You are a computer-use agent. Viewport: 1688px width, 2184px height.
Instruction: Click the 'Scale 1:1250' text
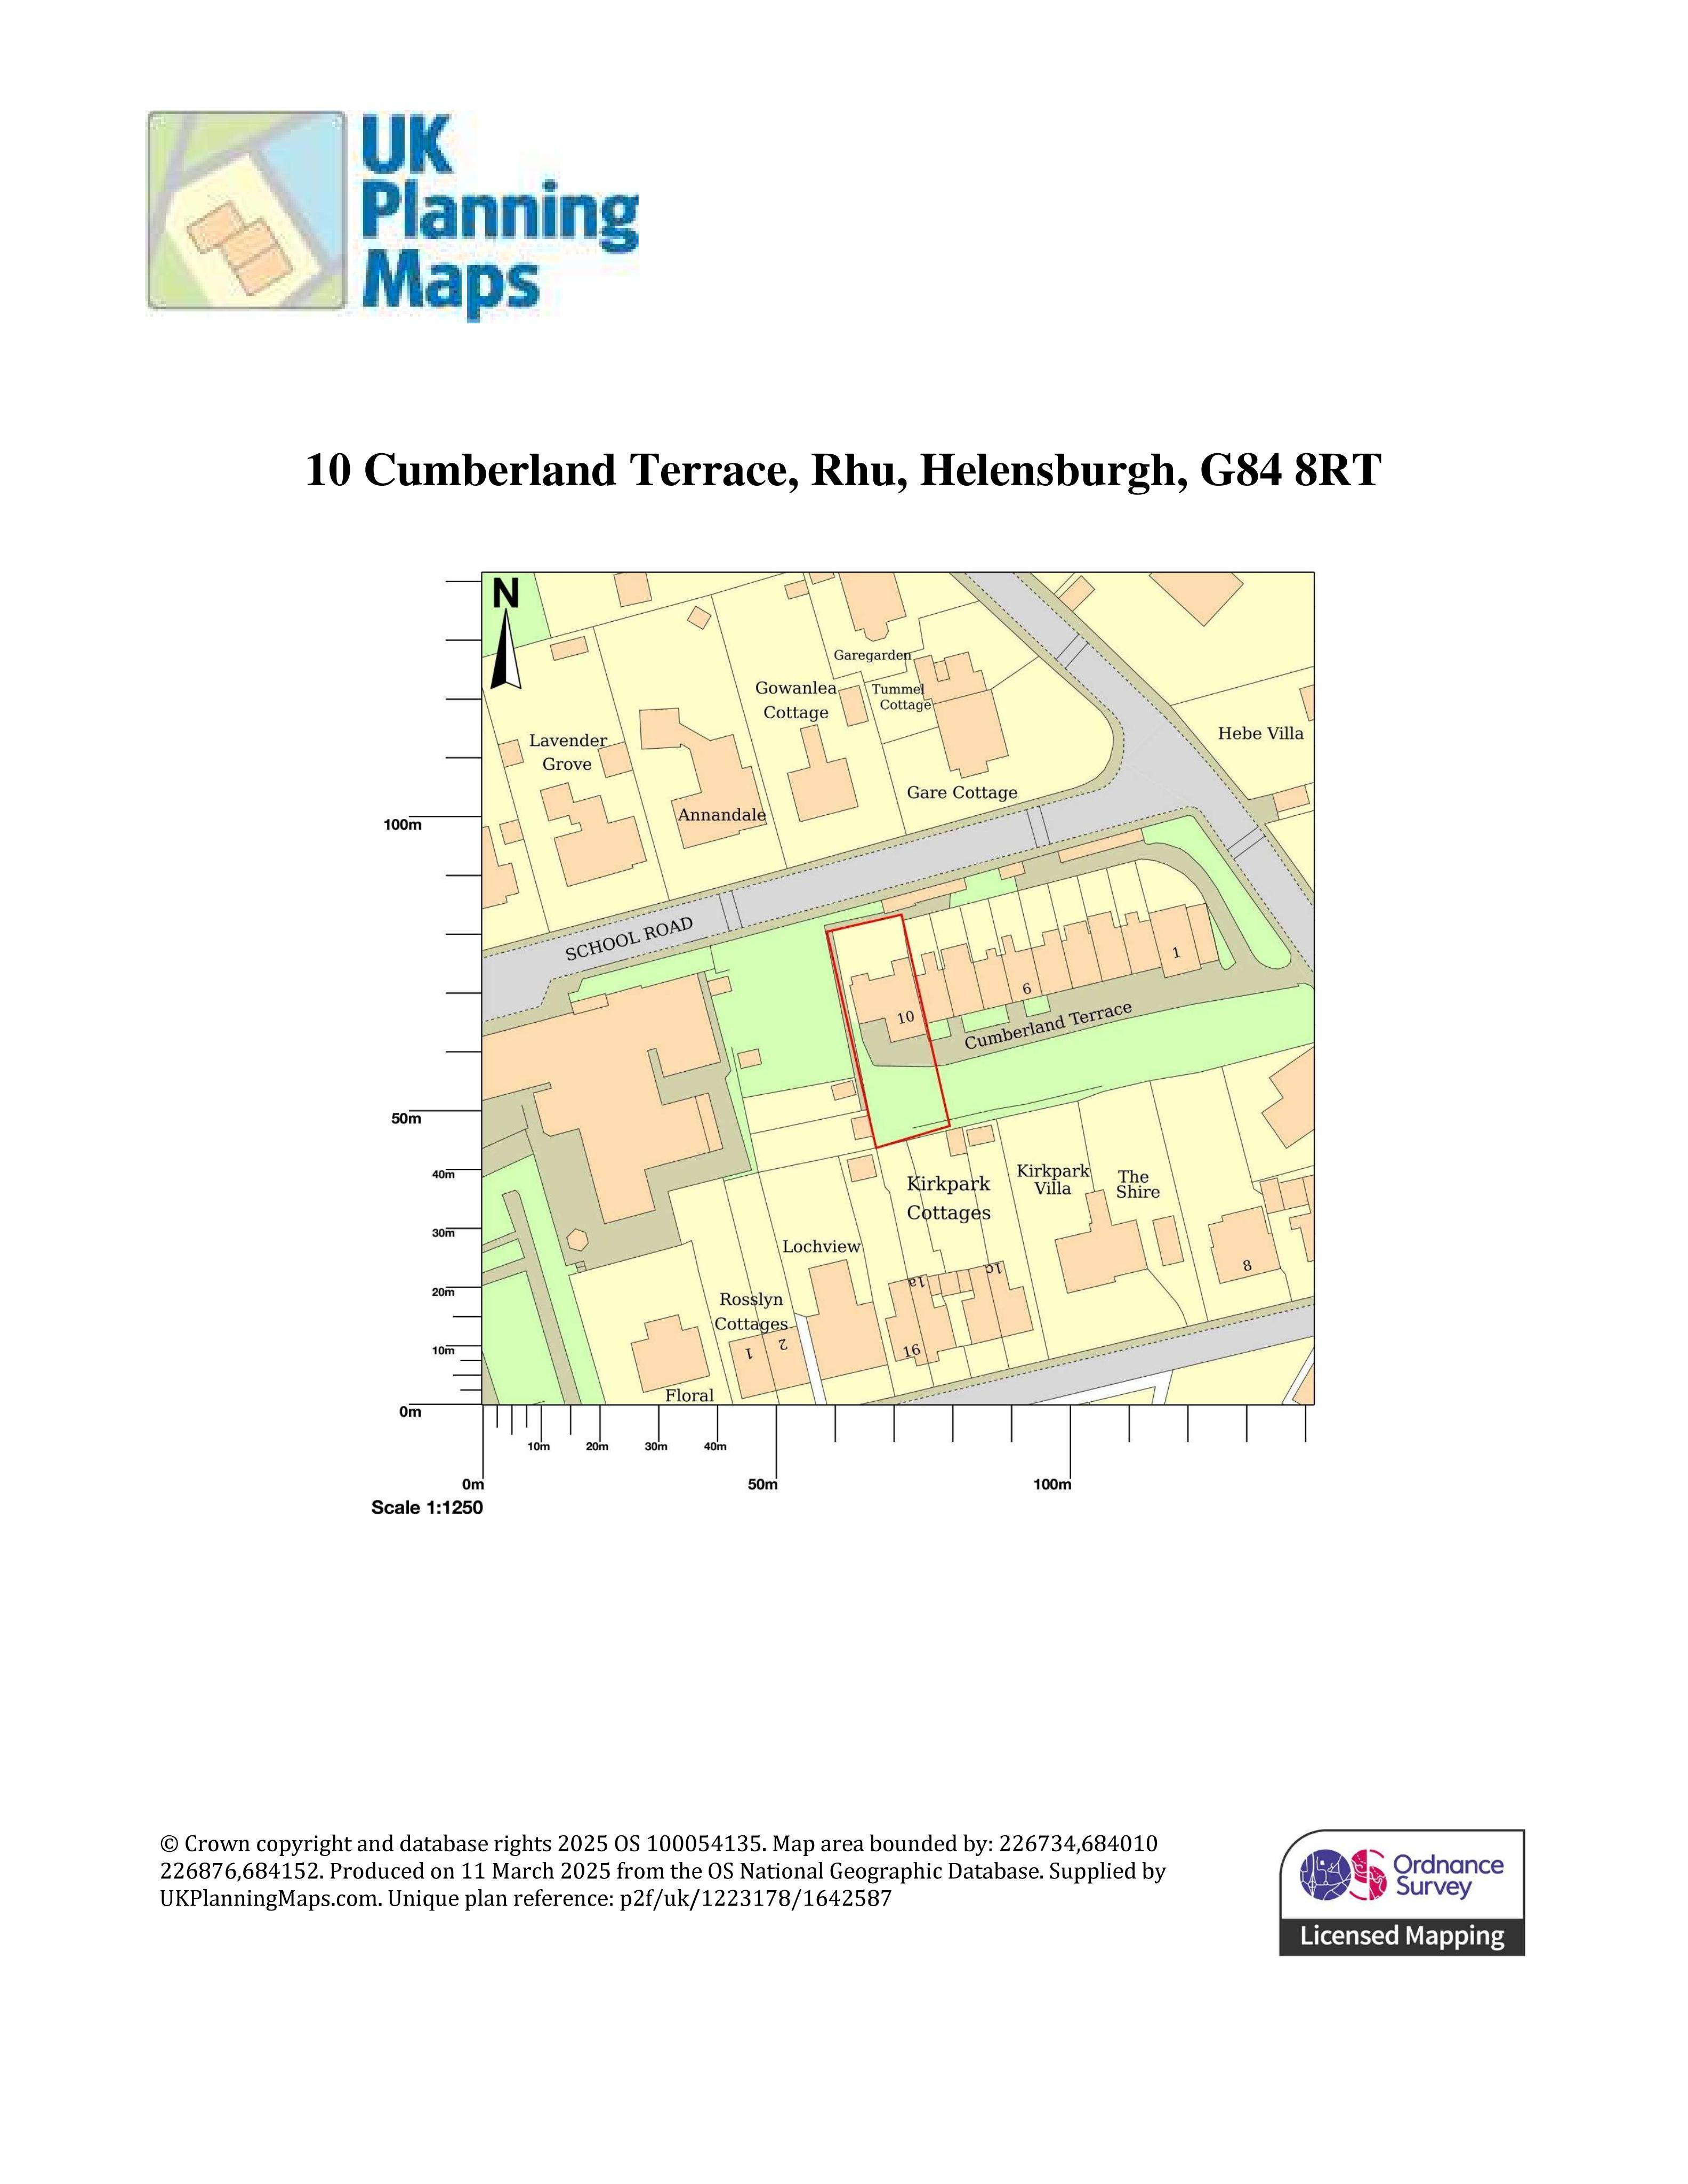point(427,1507)
